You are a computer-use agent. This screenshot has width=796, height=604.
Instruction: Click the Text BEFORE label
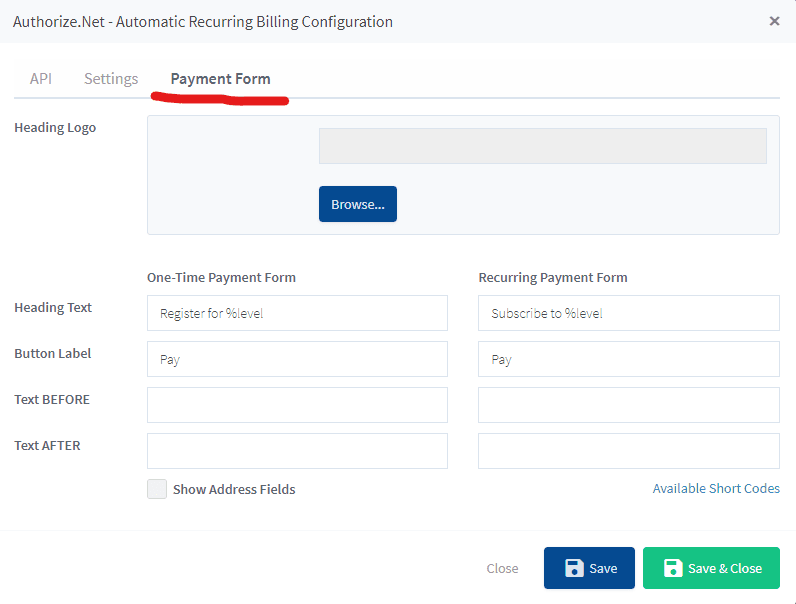pos(52,400)
